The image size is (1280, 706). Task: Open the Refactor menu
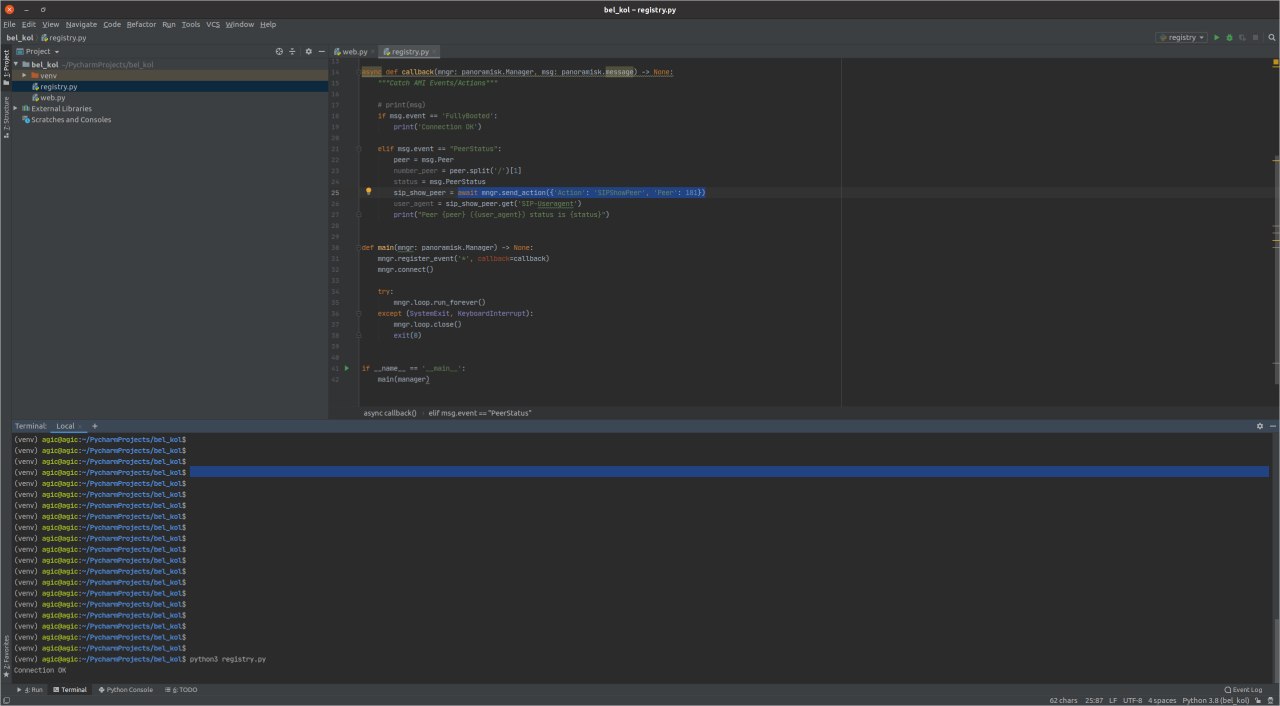[x=141, y=24]
